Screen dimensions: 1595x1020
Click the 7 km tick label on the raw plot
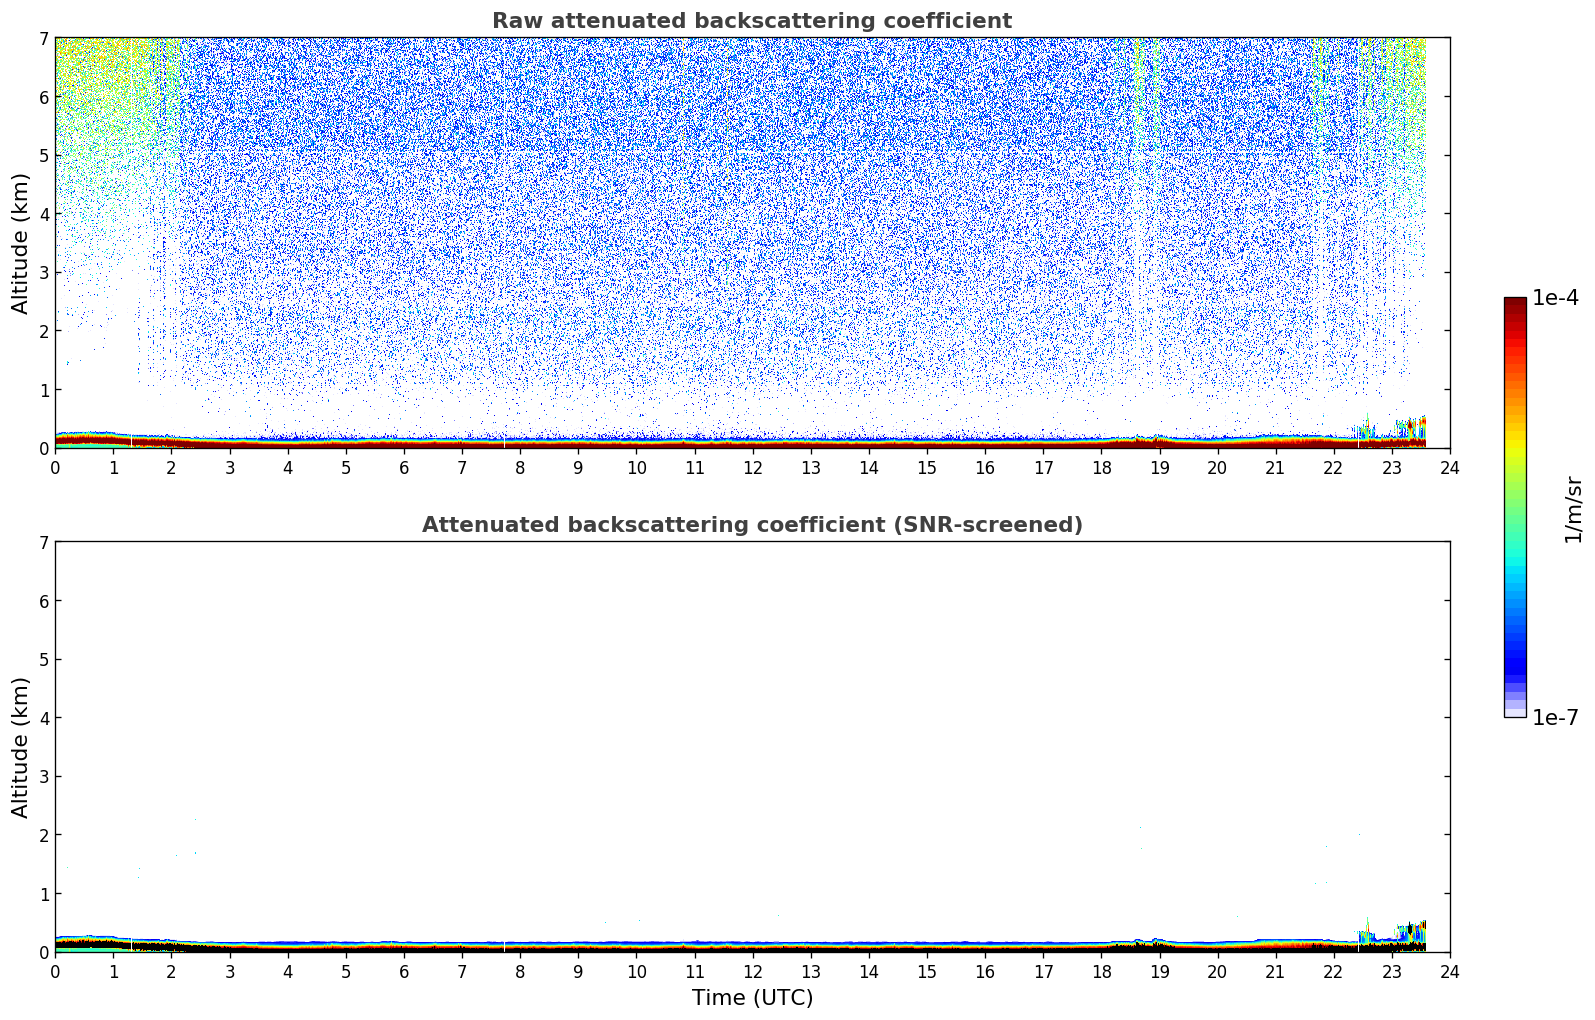[x=43, y=39]
